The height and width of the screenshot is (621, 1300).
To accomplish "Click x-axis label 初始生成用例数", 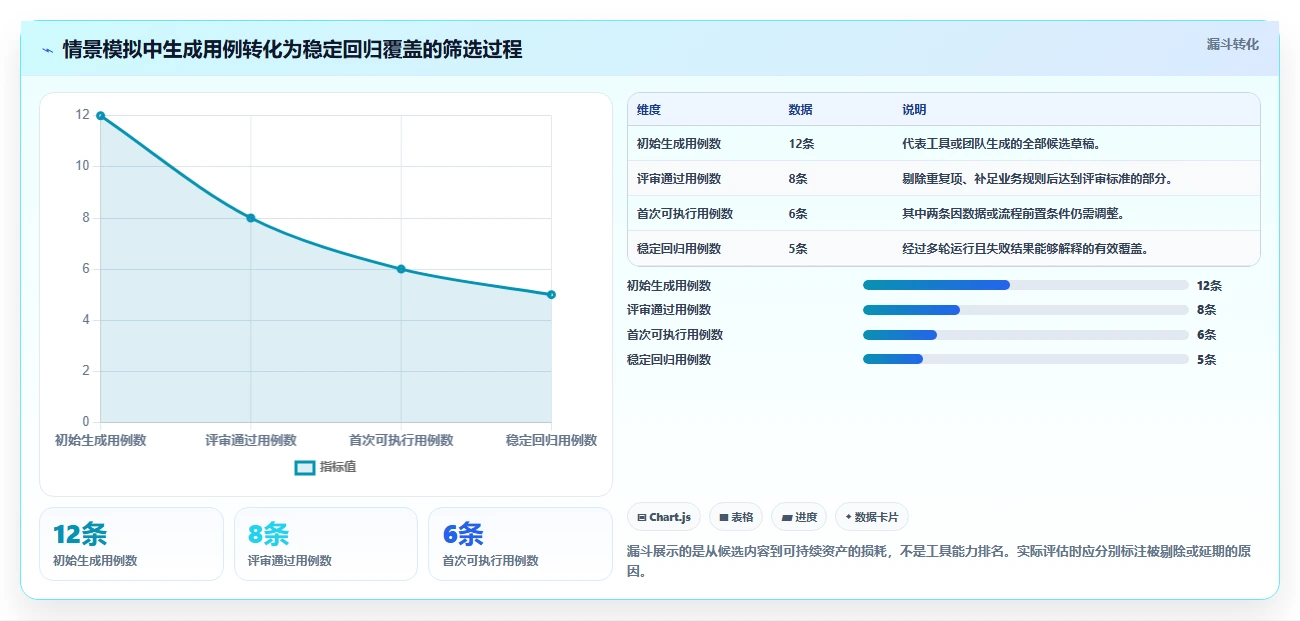I will (x=100, y=440).
